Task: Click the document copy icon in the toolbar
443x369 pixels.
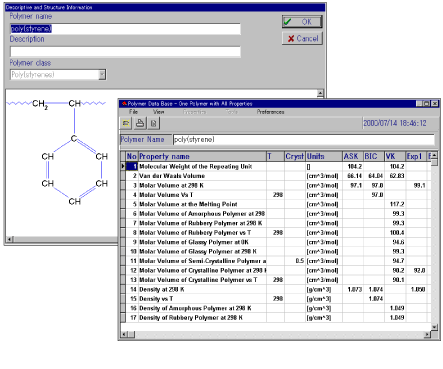Action: pyautogui.click(x=153, y=123)
